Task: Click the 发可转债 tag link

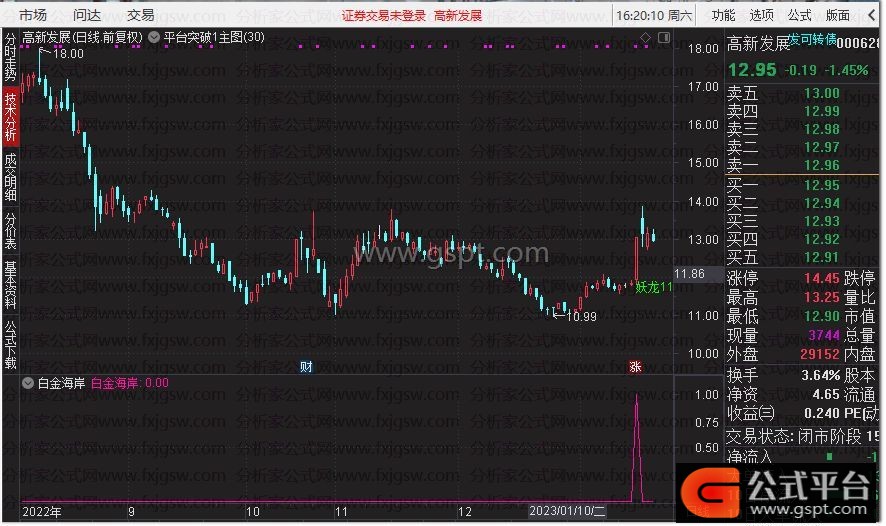Action: (812, 39)
